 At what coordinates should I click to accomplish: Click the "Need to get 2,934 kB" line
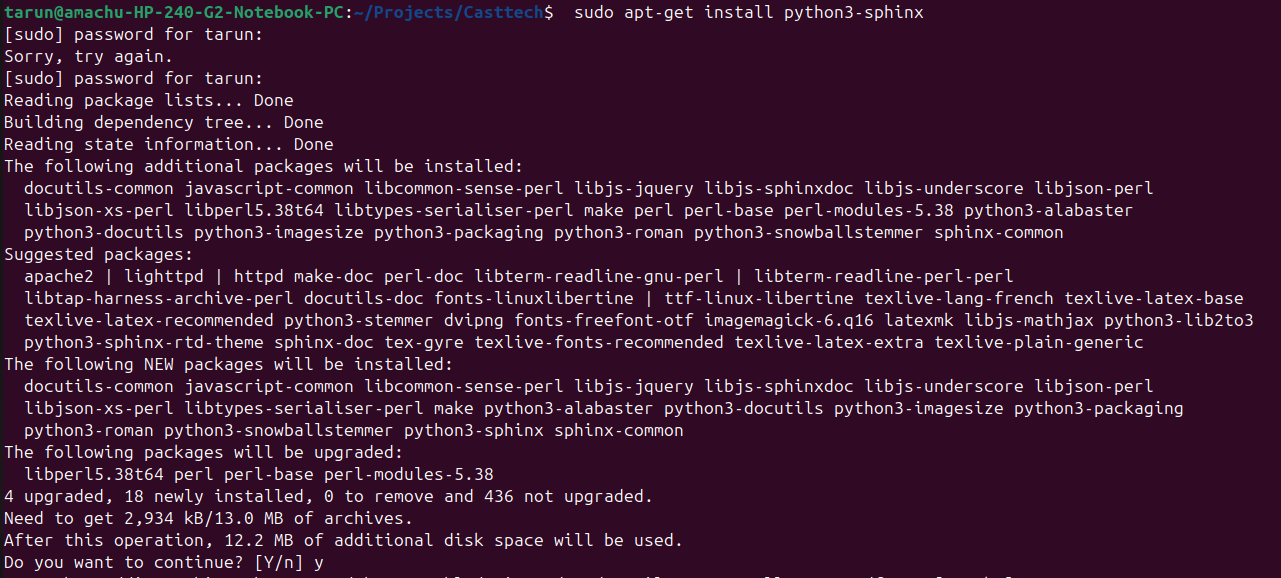208,518
